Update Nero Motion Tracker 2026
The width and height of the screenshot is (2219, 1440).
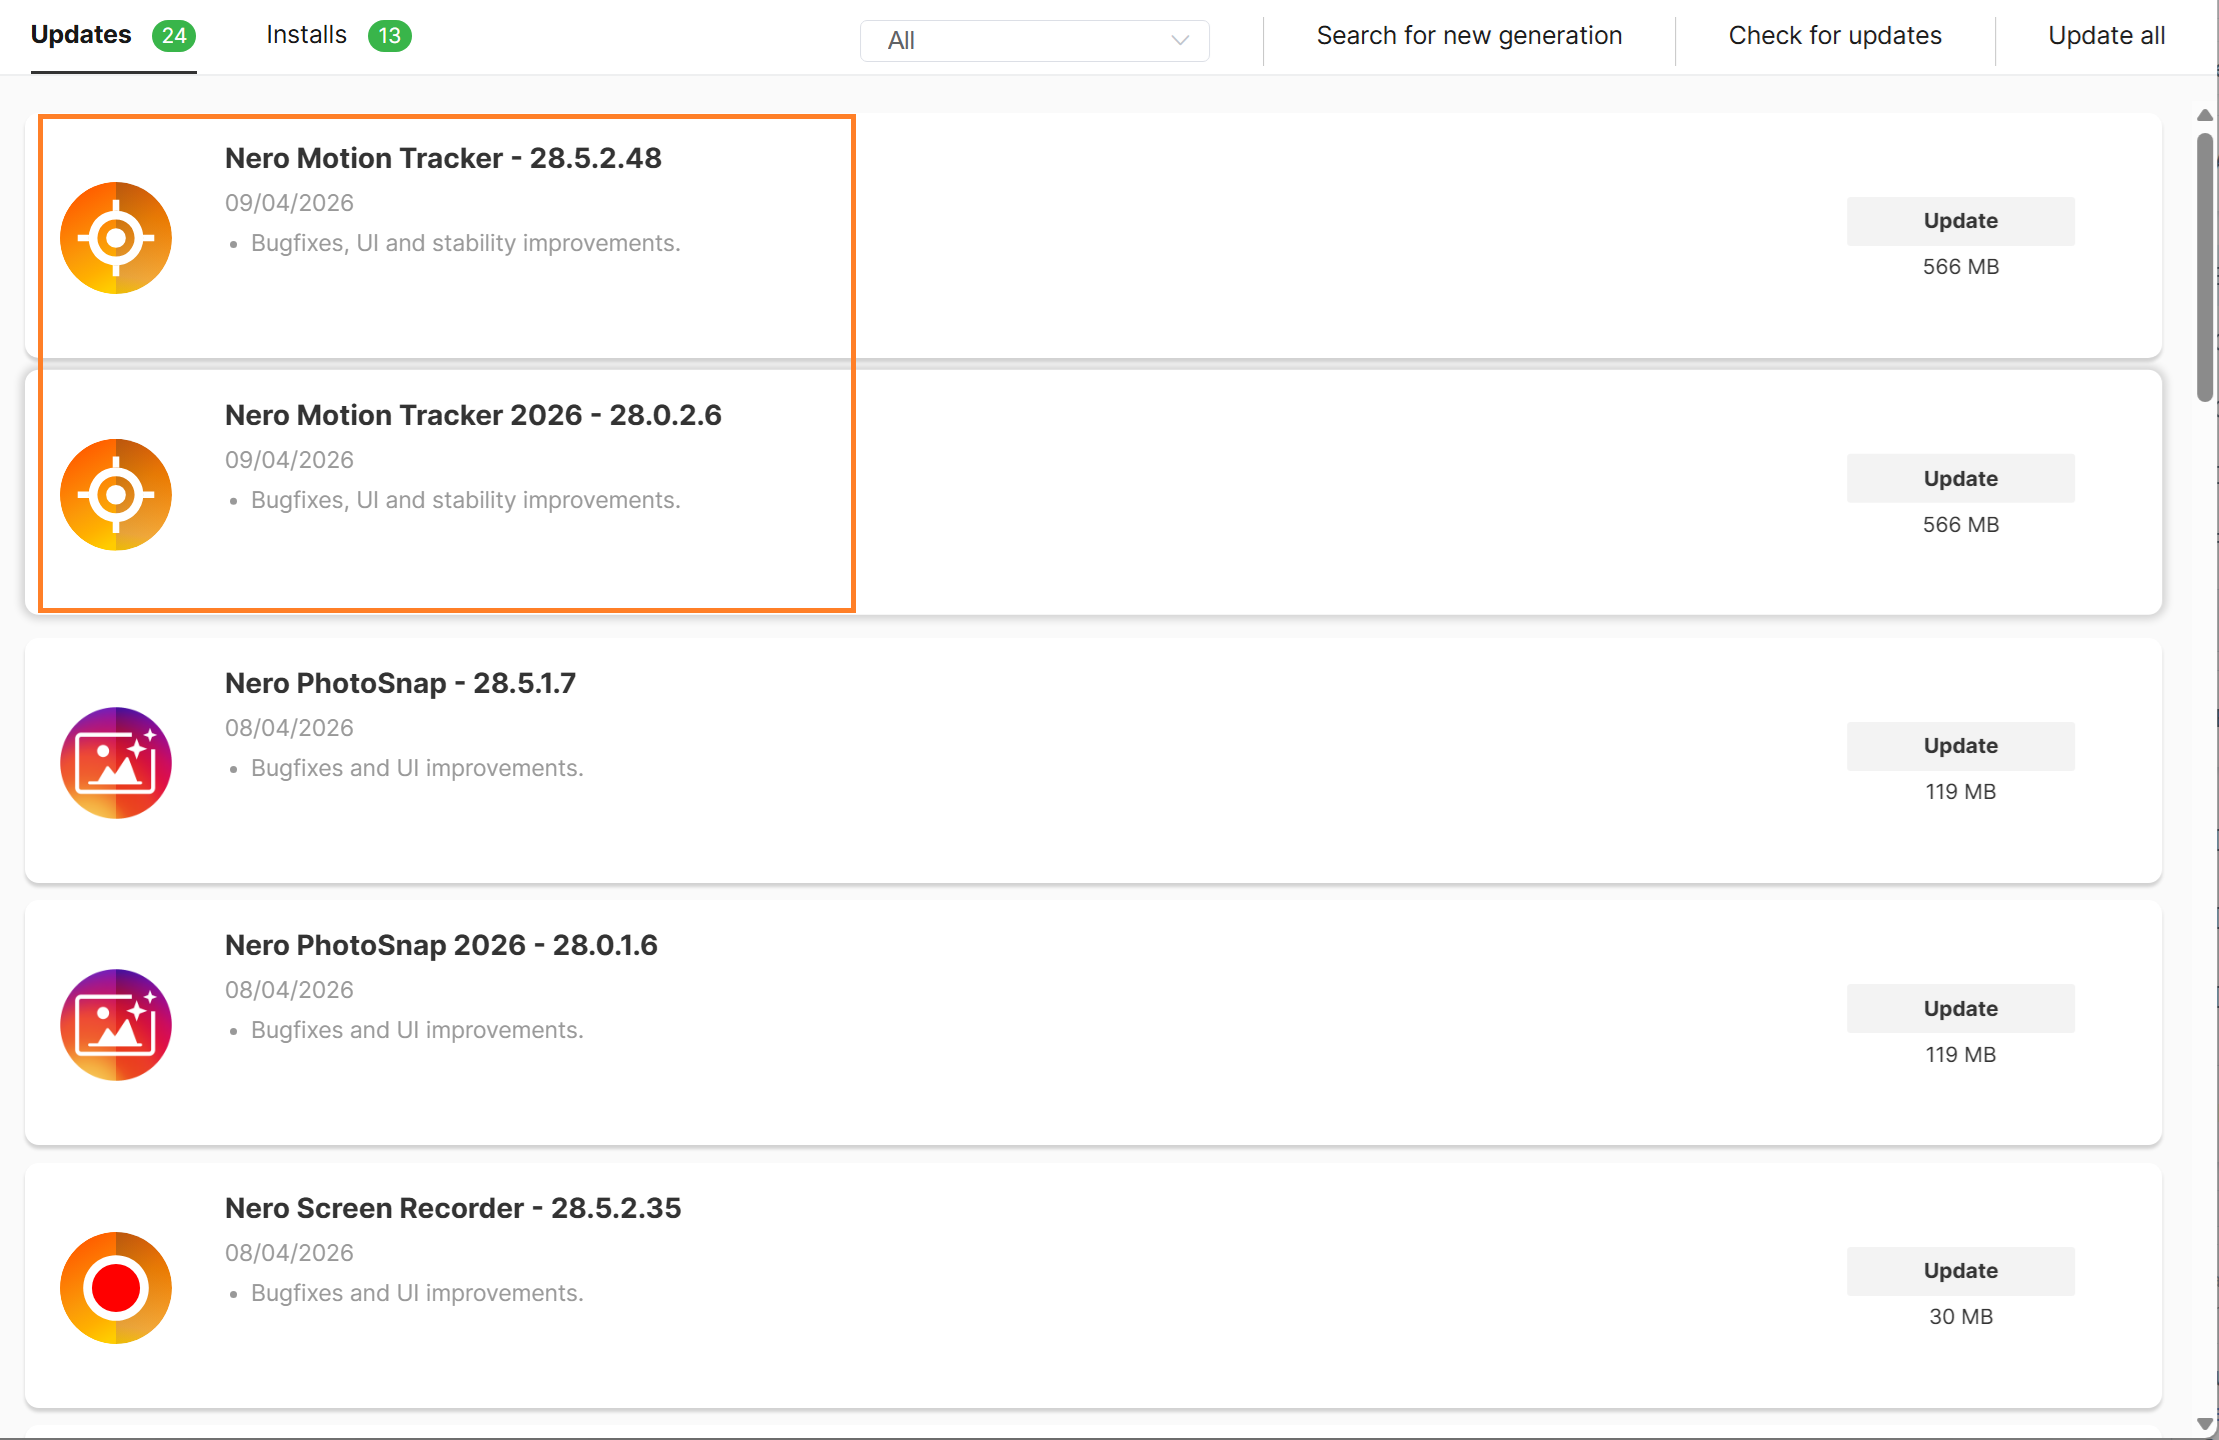coord(1960,479)
